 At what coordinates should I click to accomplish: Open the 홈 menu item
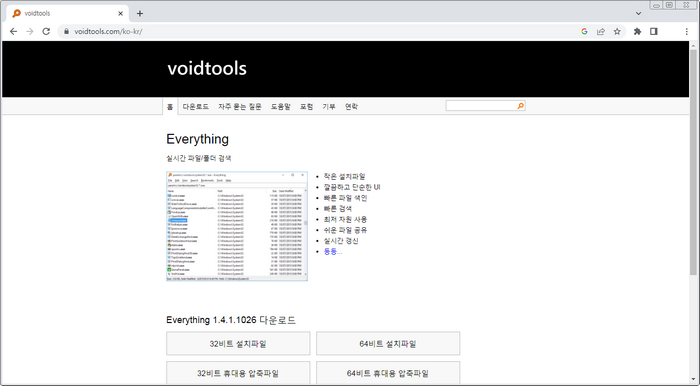click(x=170, y=107)
